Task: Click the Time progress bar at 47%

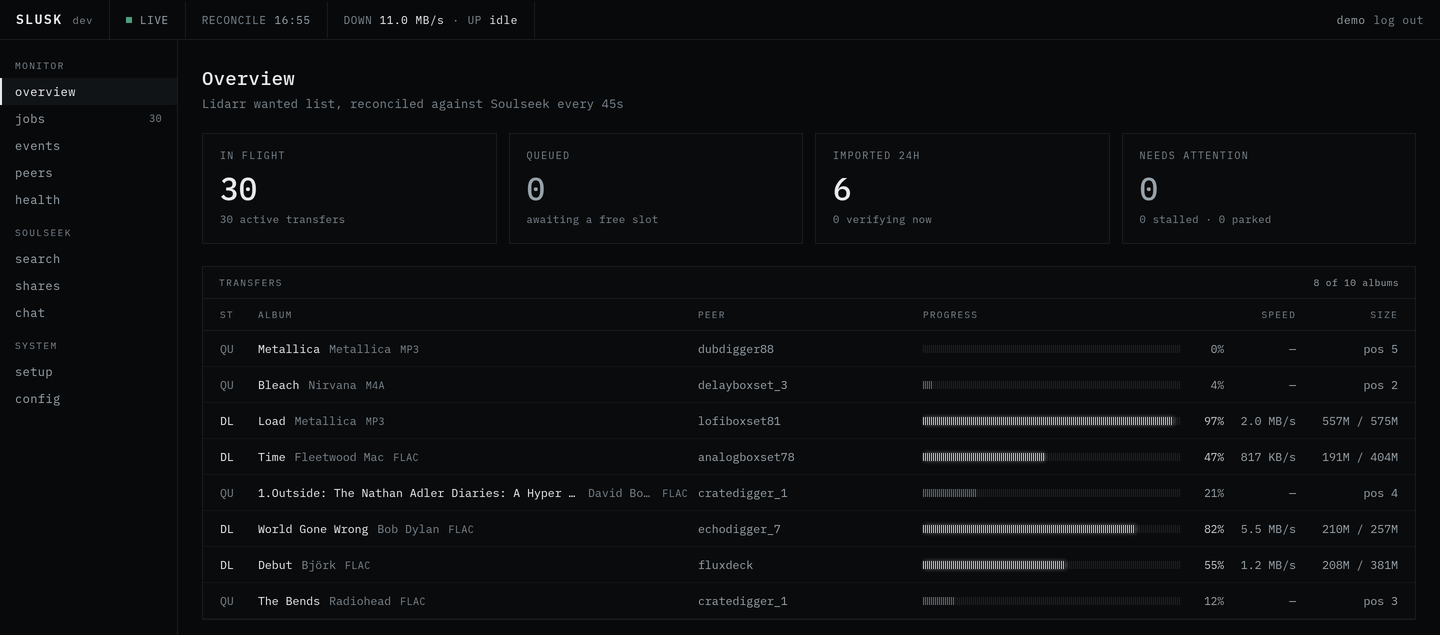Action: 1051,457
